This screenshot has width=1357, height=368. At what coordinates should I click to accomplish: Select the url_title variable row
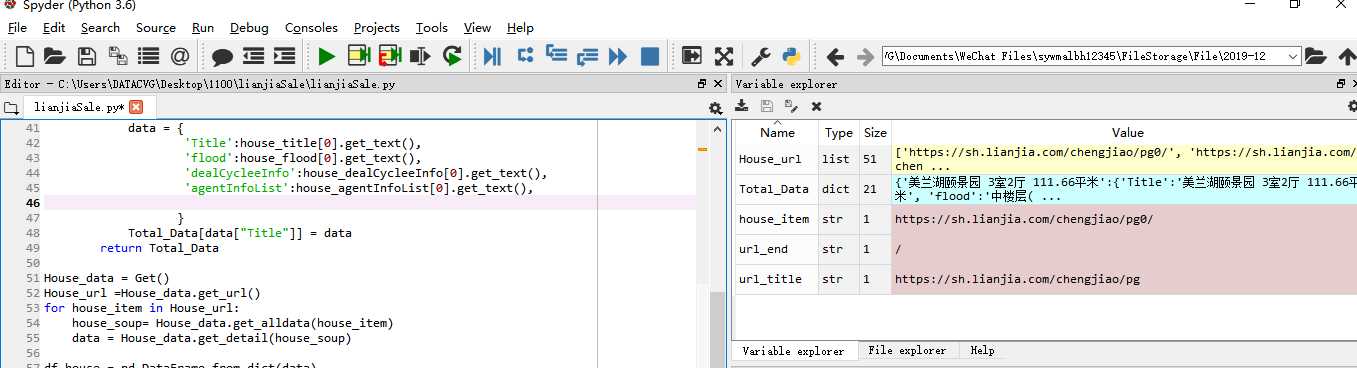[1045, 279]
